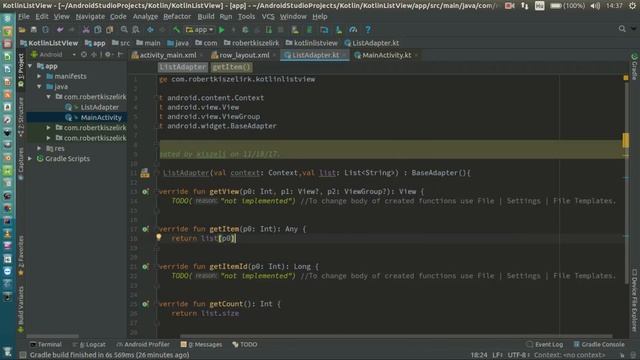The height and width of the screenshot is (360, 640).
Task: Toggle the Build Variants tool window
Action: point(21,309)
